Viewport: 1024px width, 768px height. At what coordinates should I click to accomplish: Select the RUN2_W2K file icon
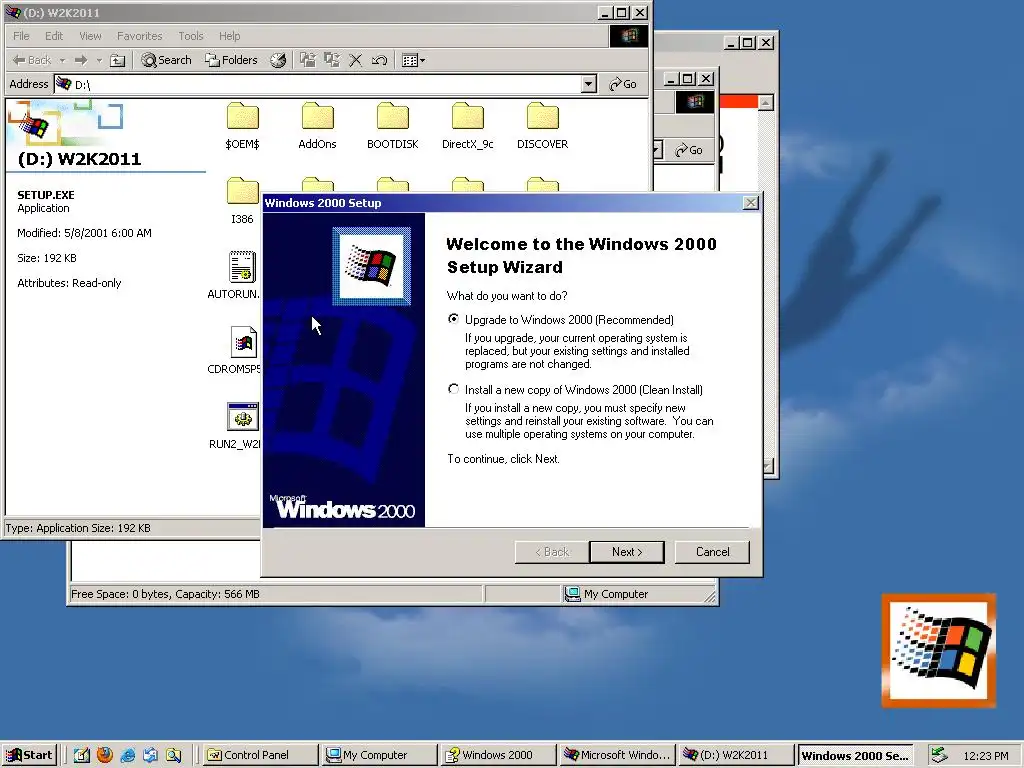(243, 417)
